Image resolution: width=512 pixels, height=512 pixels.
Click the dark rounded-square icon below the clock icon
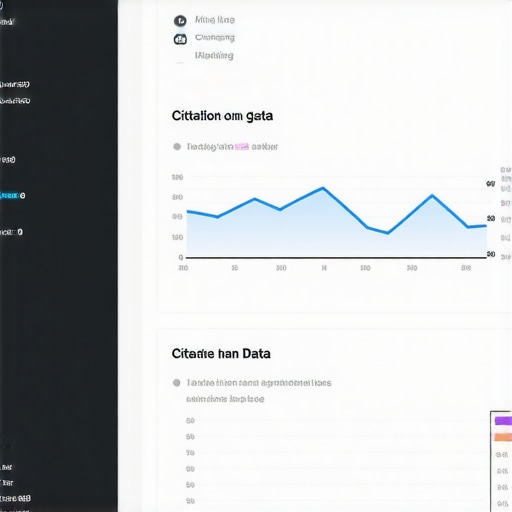point(180,39)
